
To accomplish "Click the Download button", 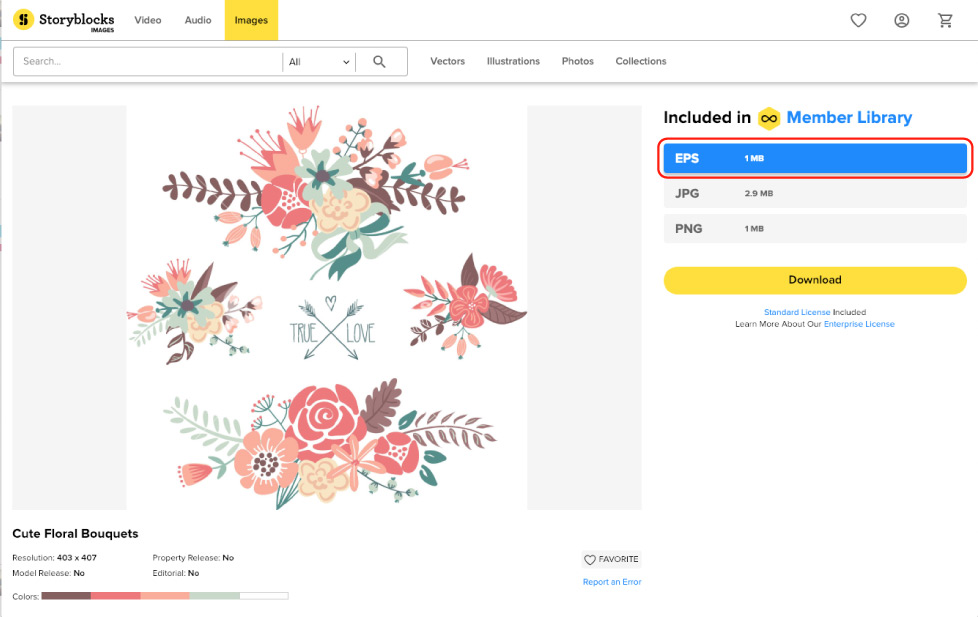I will pos(815,280).
